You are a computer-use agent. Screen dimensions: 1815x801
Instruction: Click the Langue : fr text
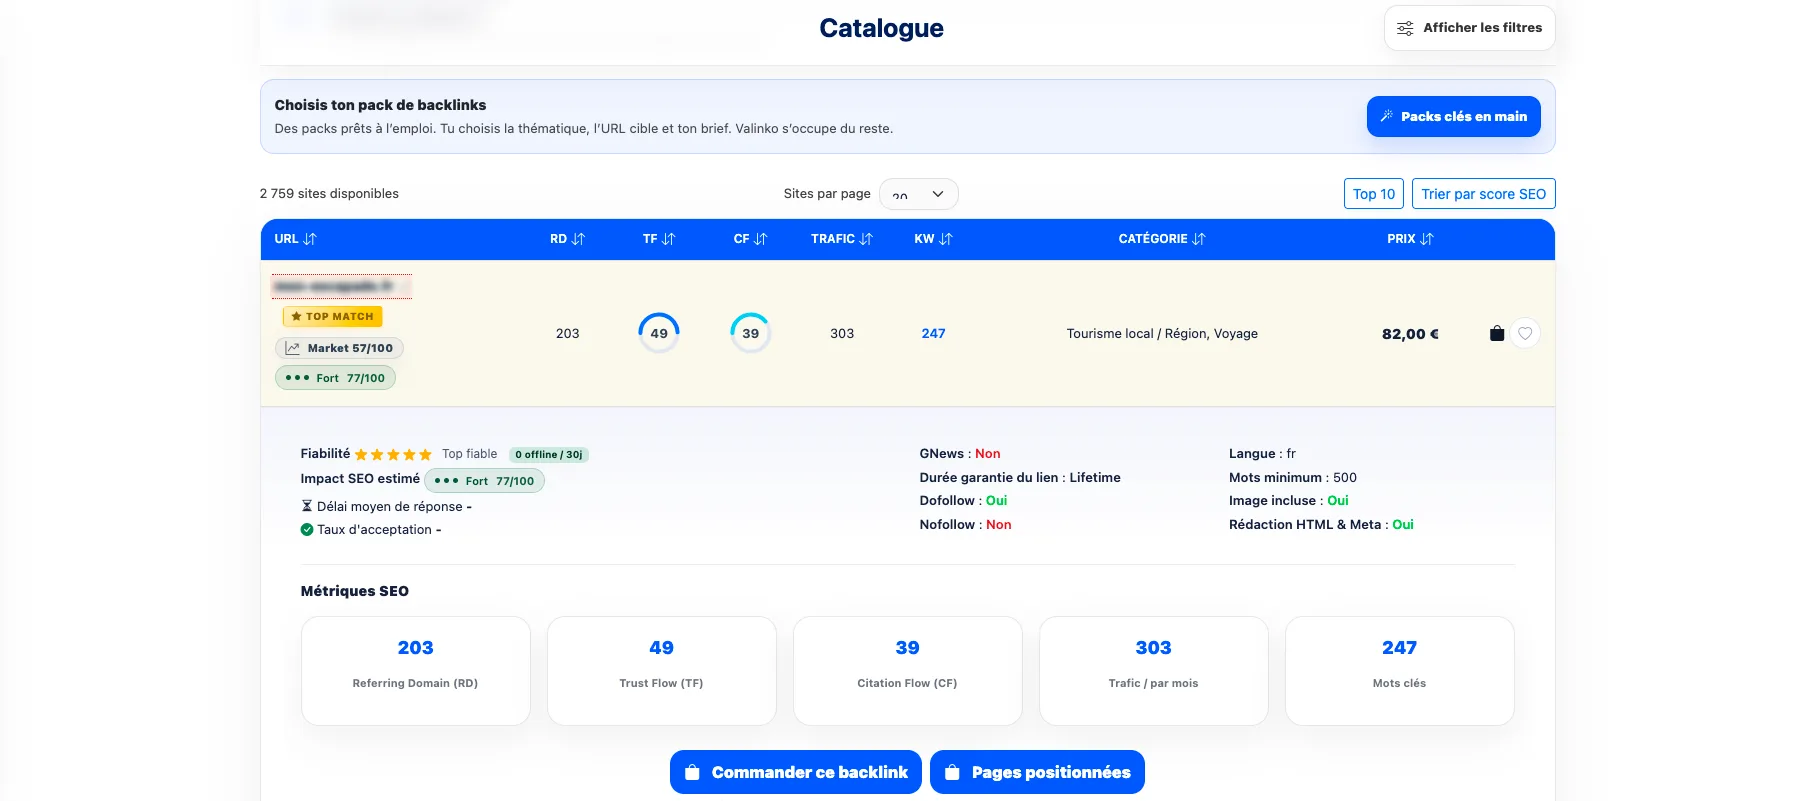click(x=1262, y=454)
